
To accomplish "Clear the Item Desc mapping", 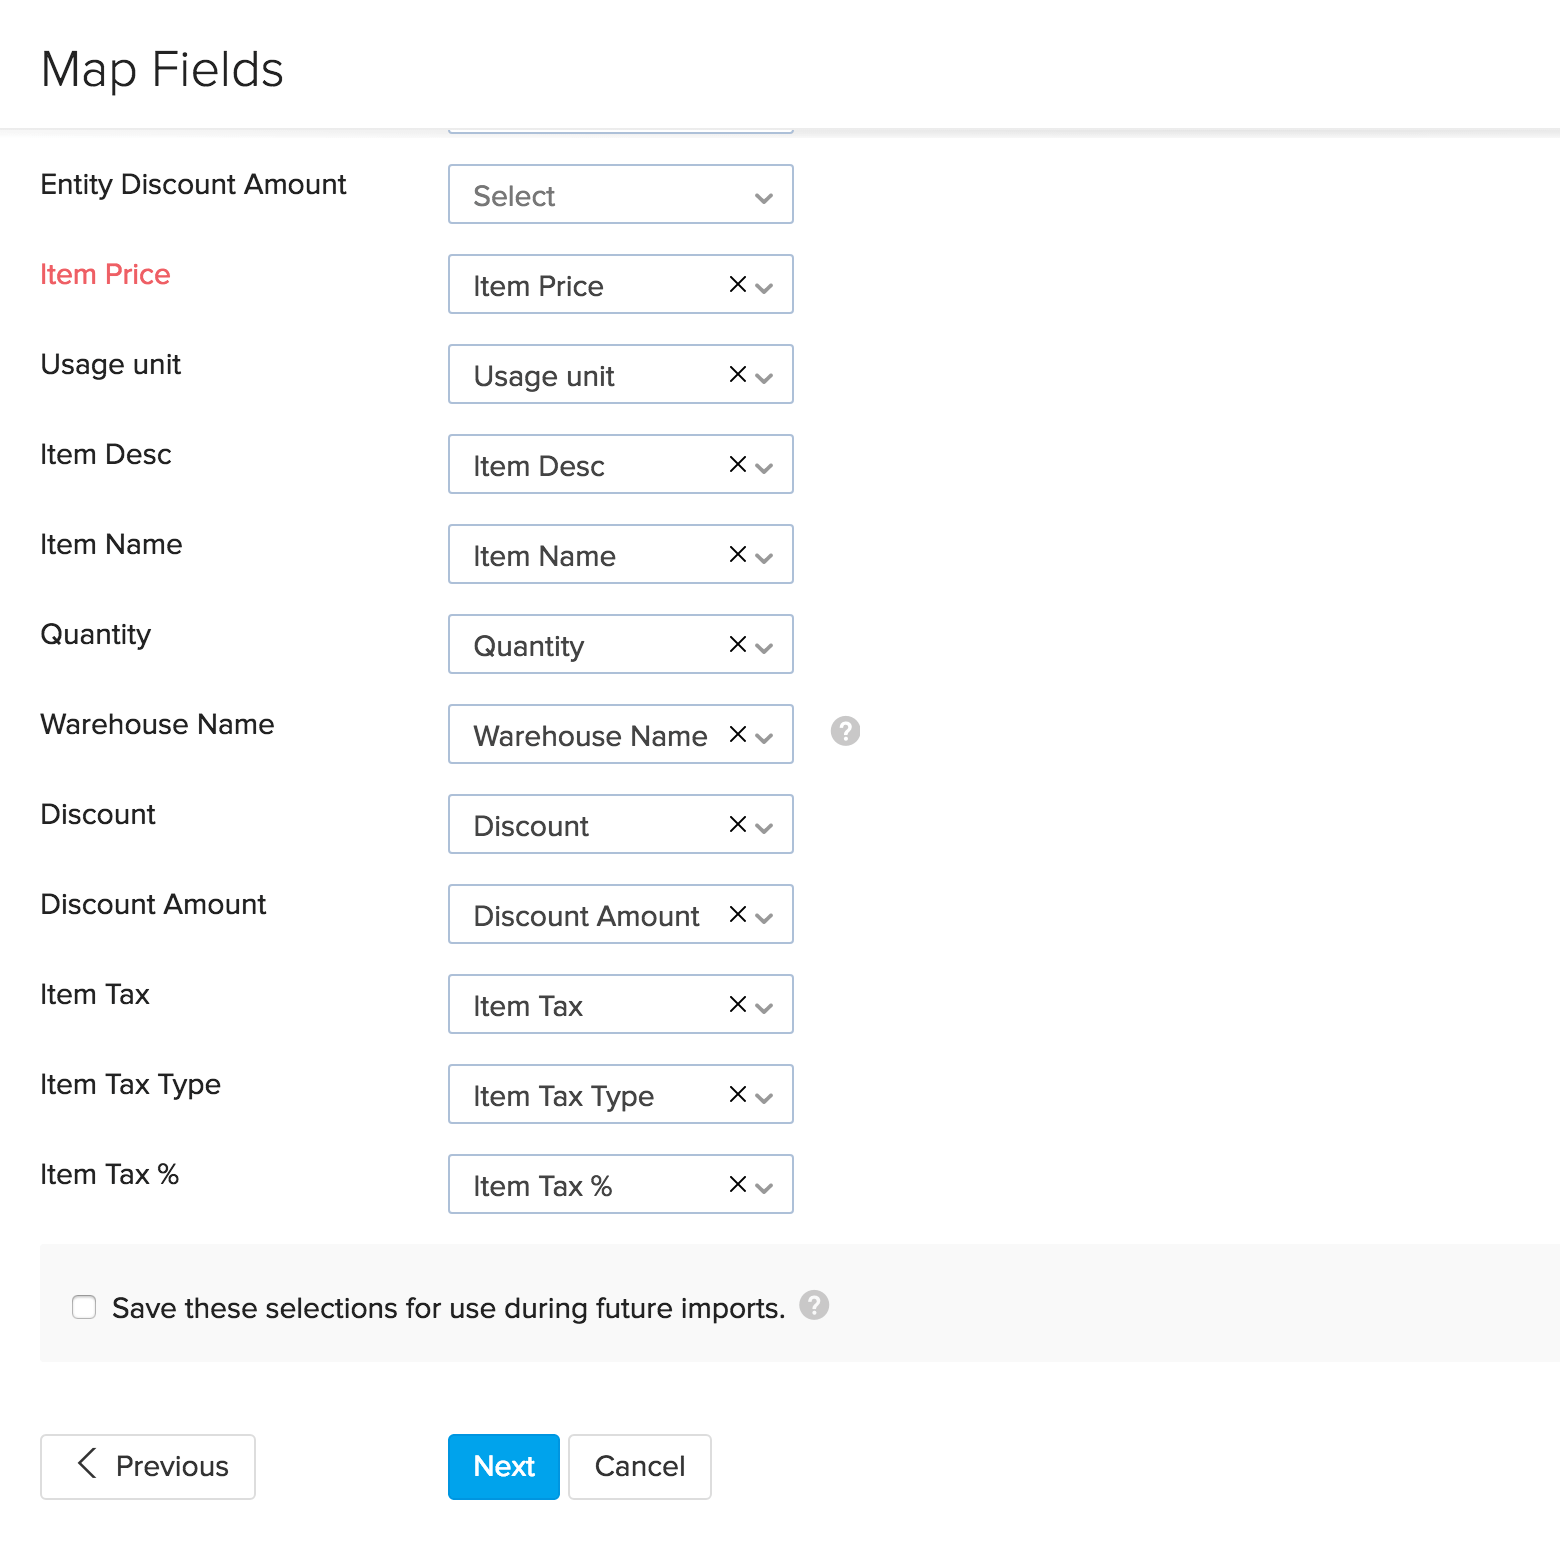I will coord(737,464).
